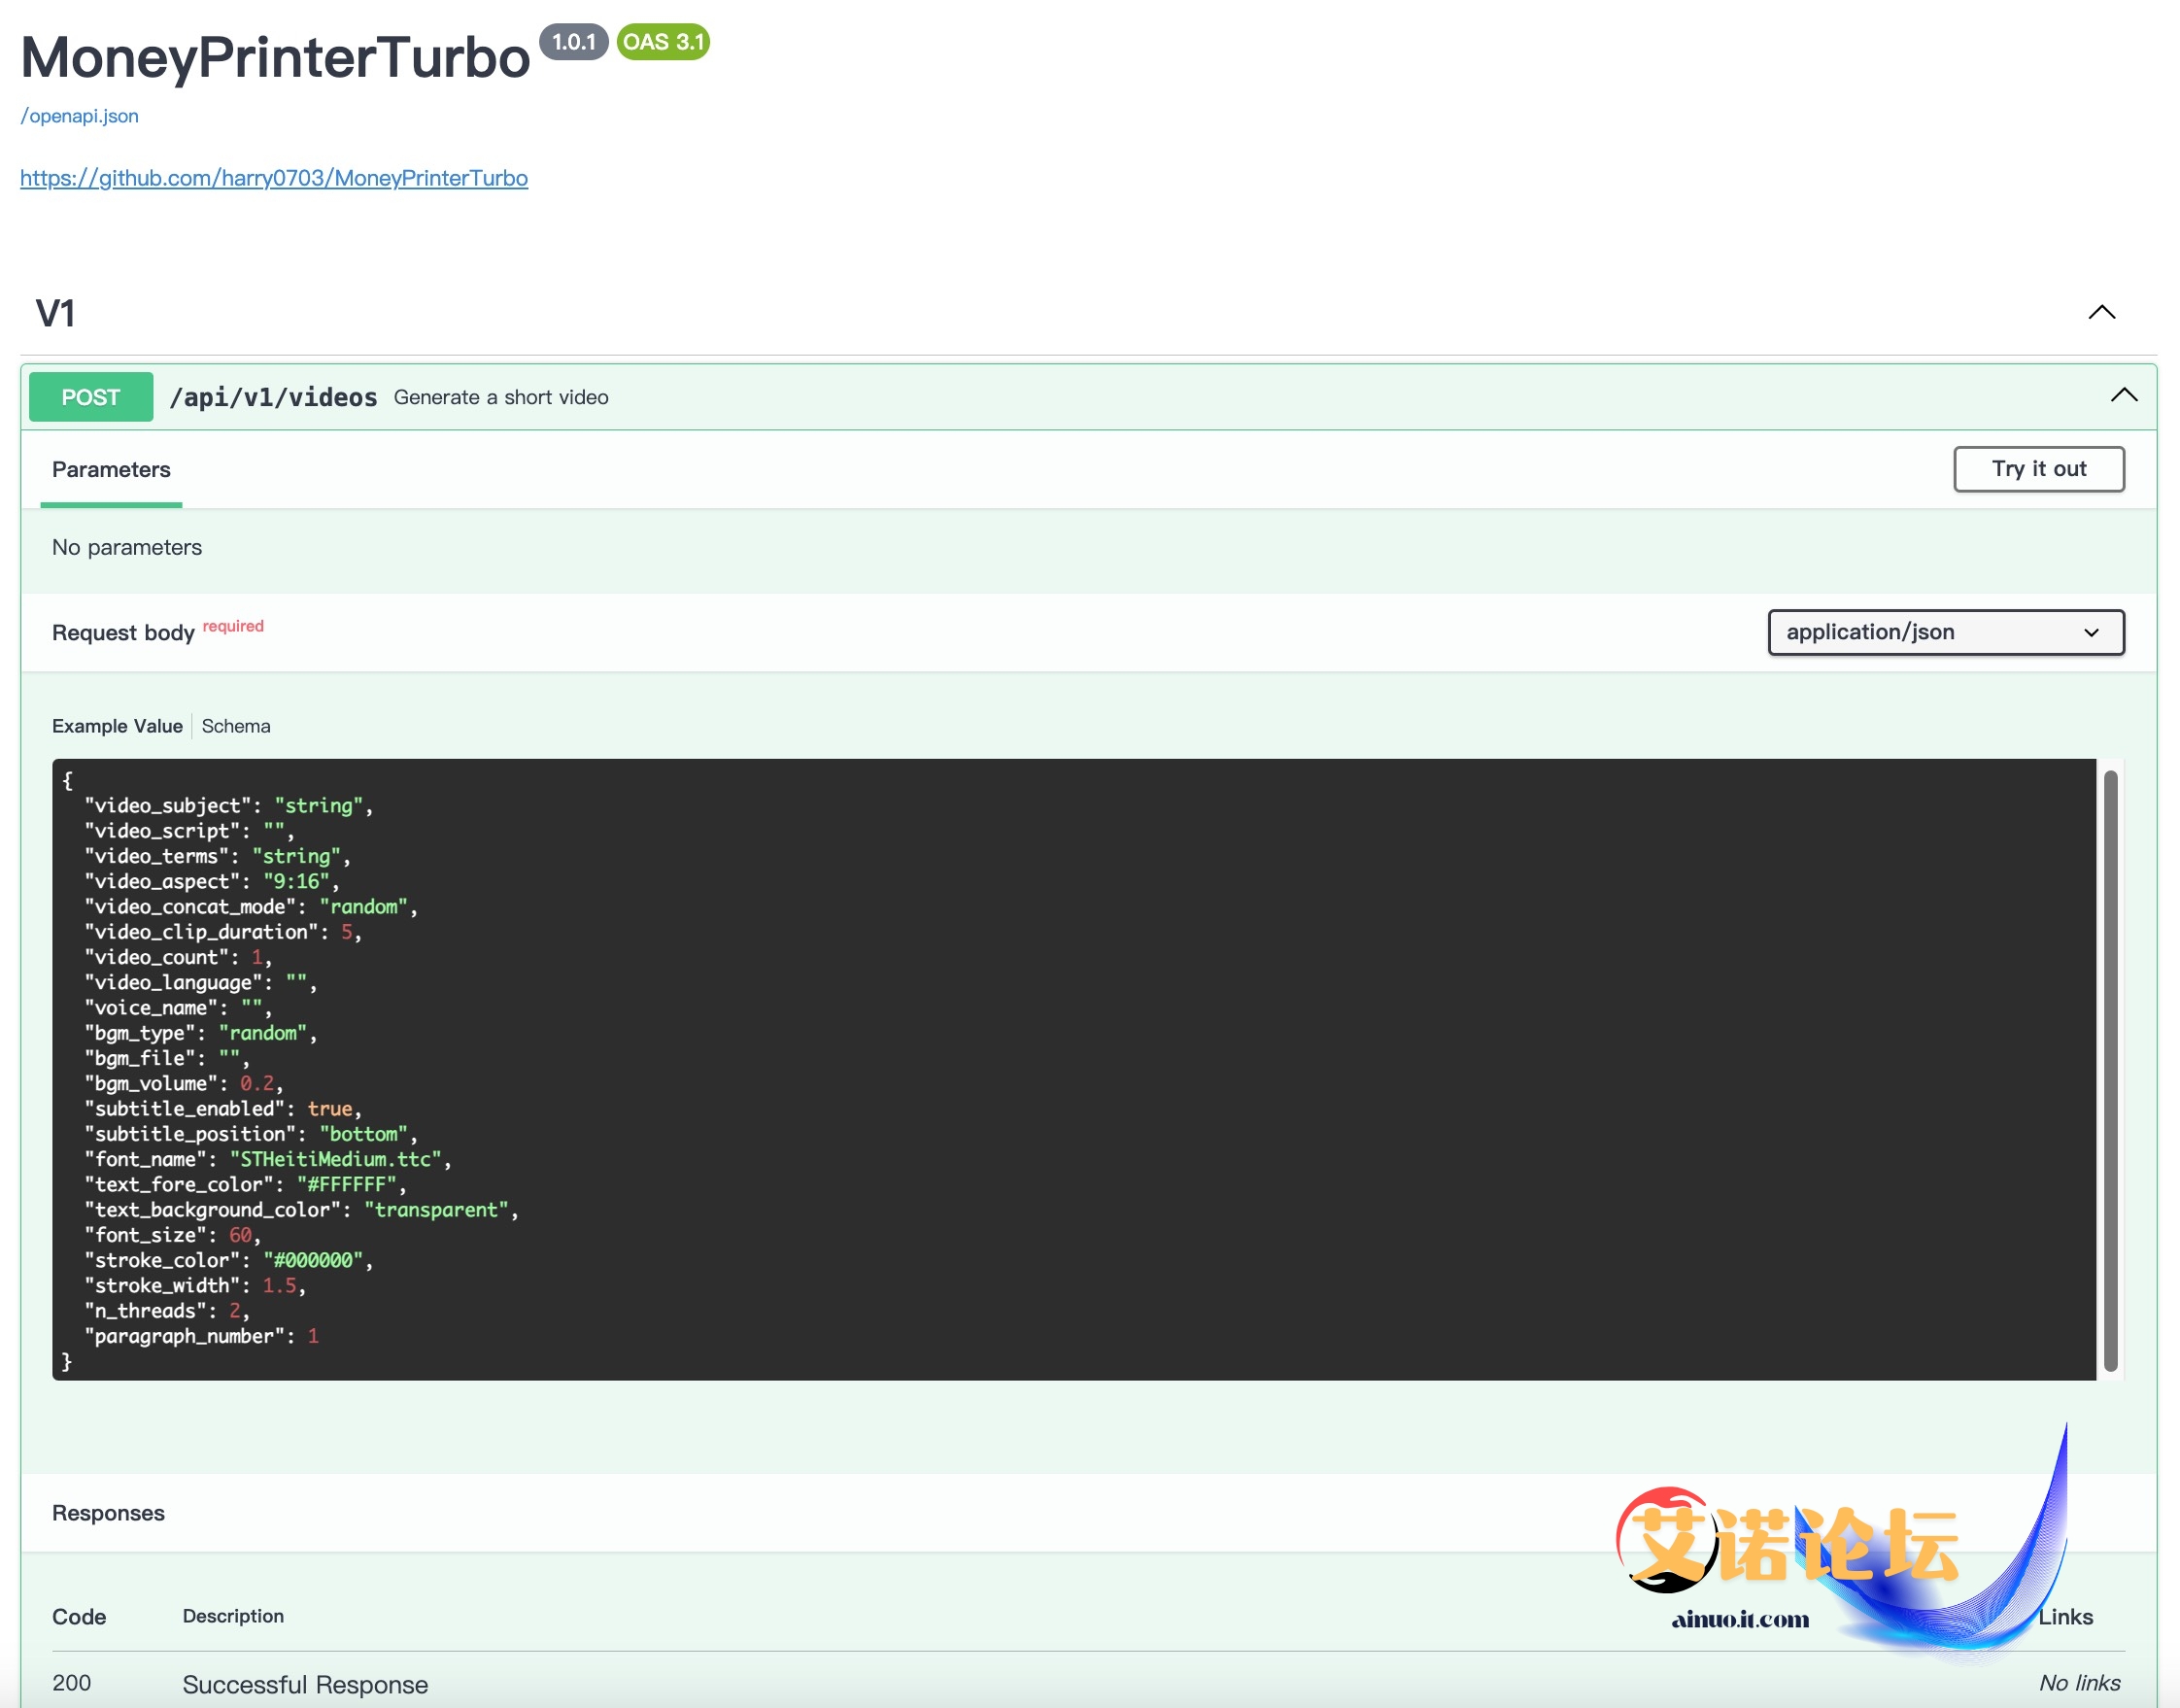2180x1708 pixels.
Task: Click the "text_background_color": "transparent" line
Action: point(301,1210)
